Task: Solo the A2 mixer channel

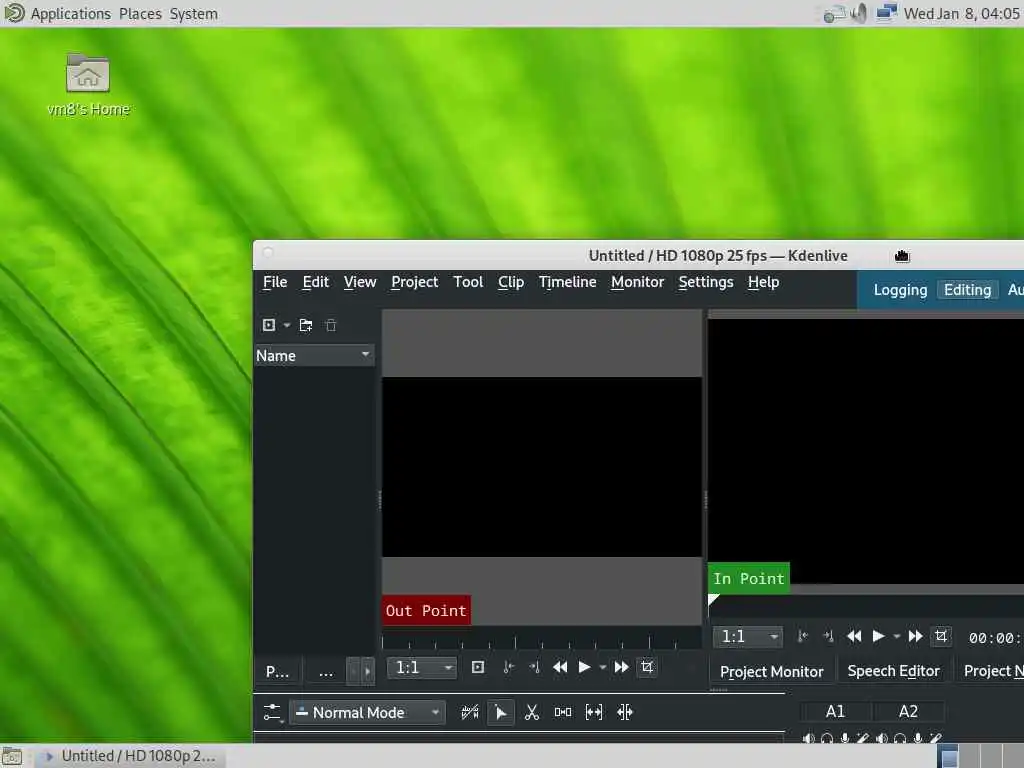Action: (900, 738)
